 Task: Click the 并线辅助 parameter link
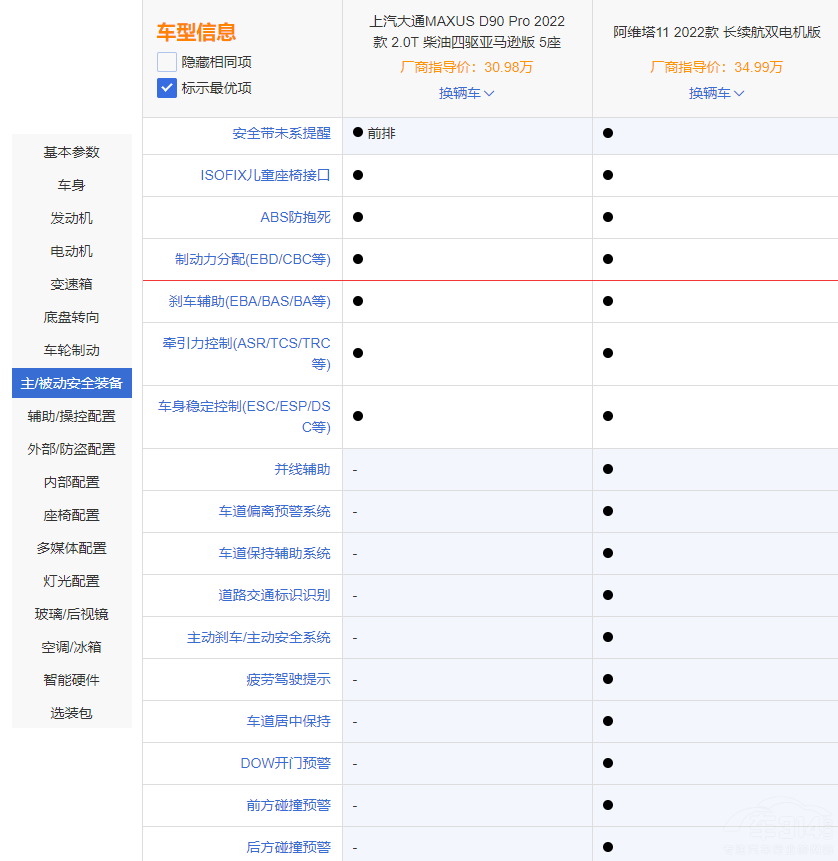pos(302,469)
